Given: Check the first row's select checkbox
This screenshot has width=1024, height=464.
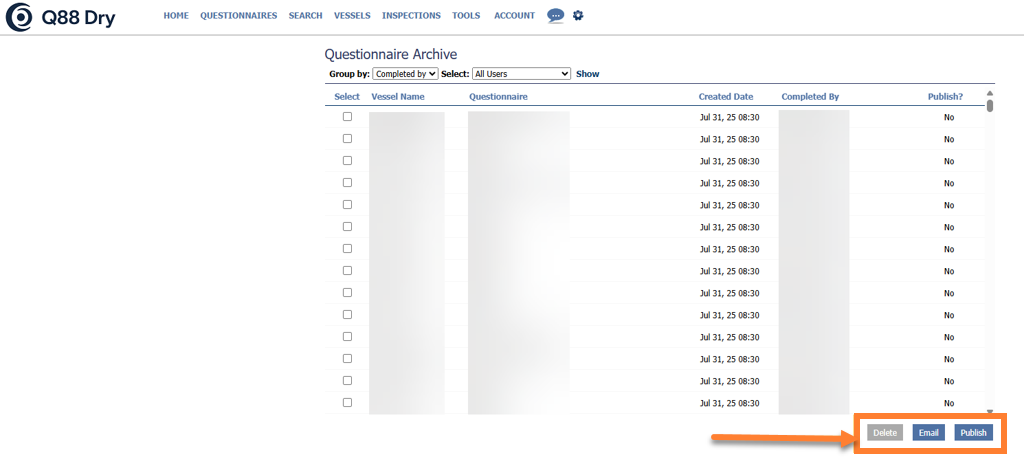Looking at the screenshot, I should [347, 117].
